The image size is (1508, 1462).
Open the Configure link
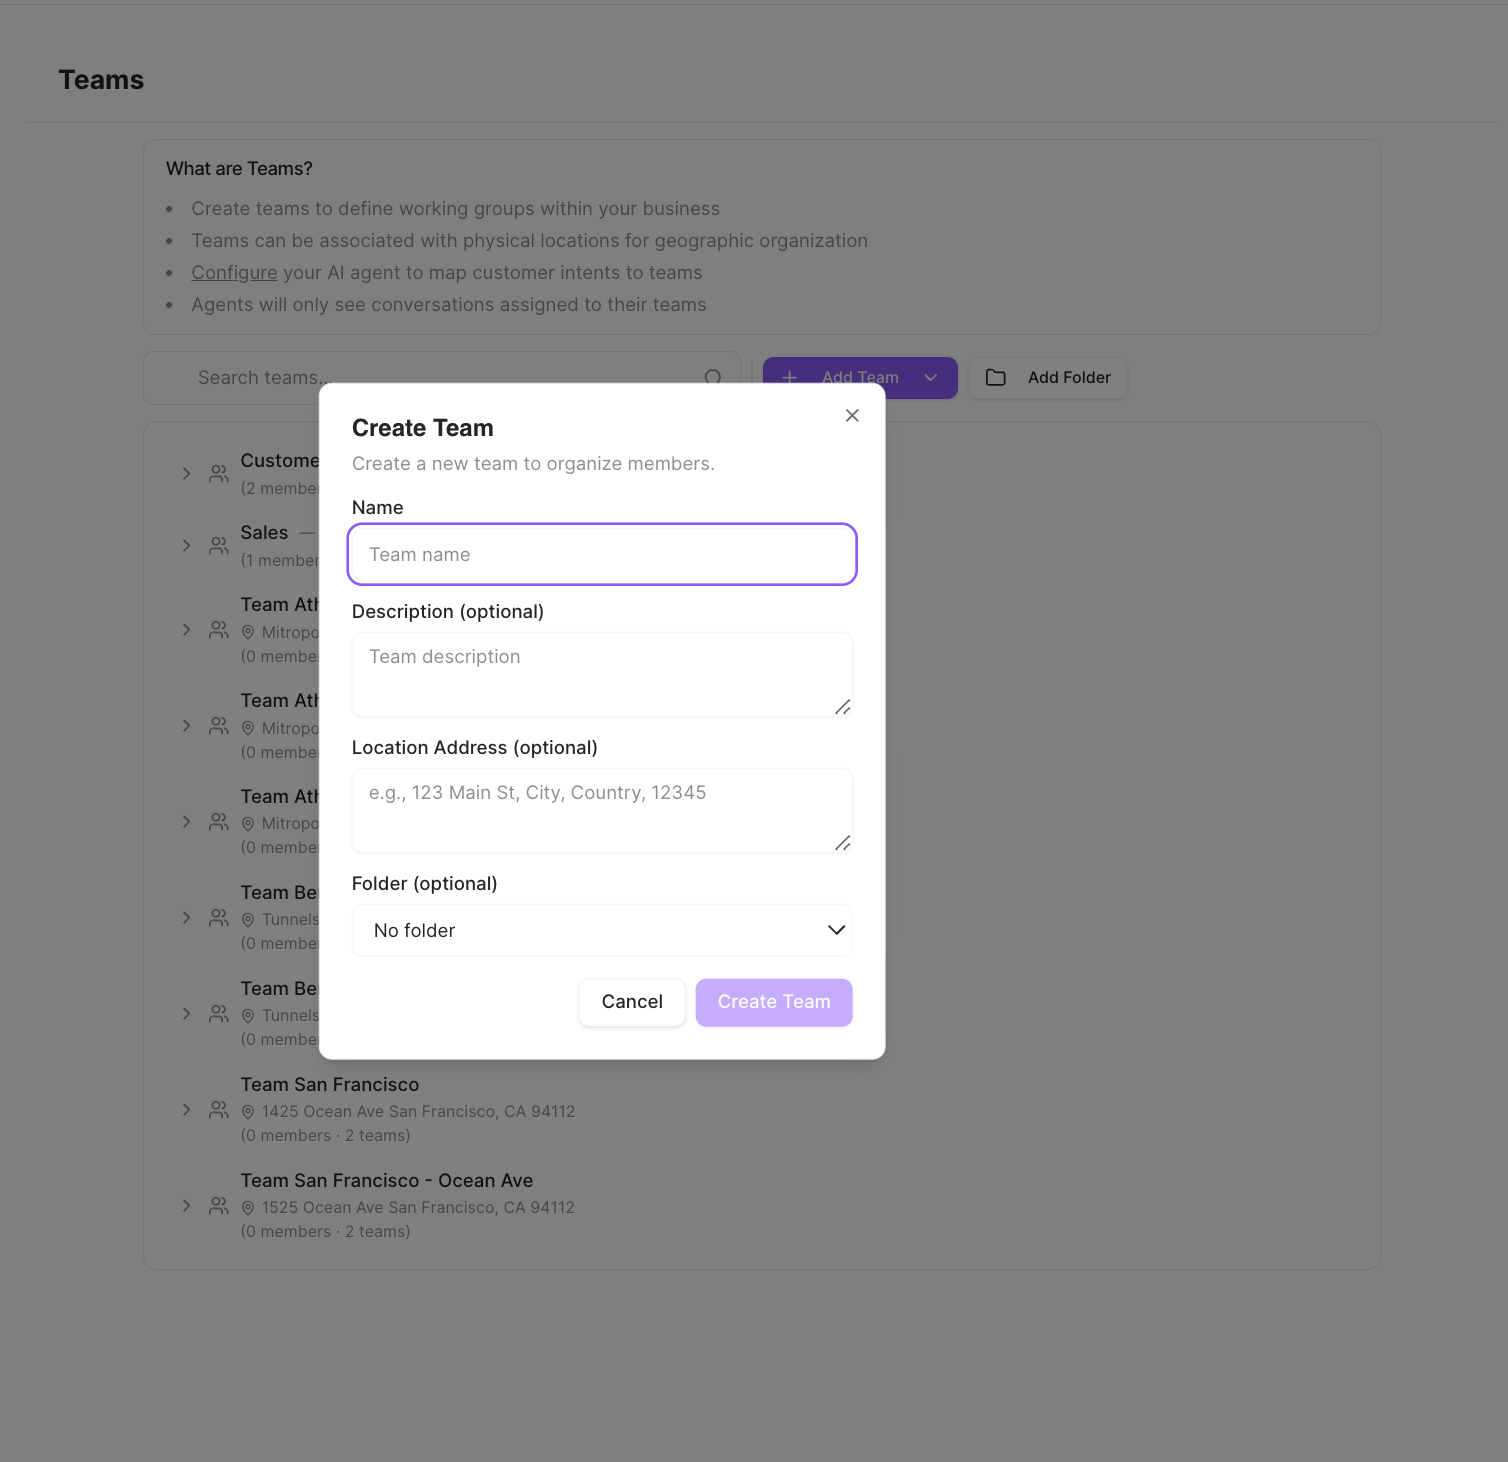(x=234, y=273)
